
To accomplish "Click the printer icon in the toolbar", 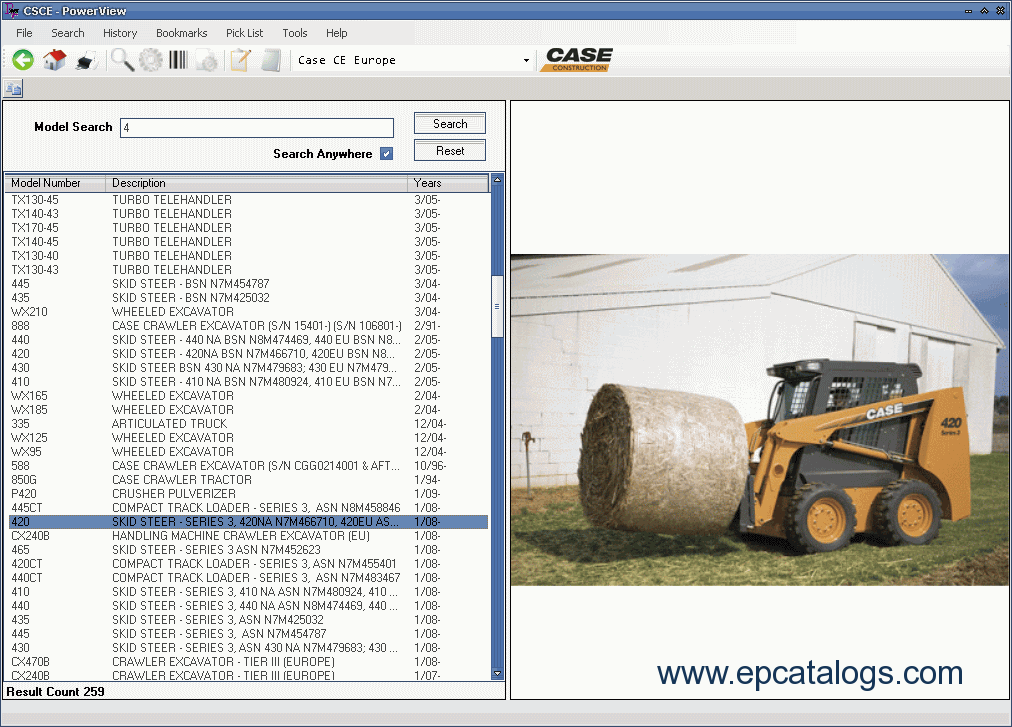I will pos(86,61).
